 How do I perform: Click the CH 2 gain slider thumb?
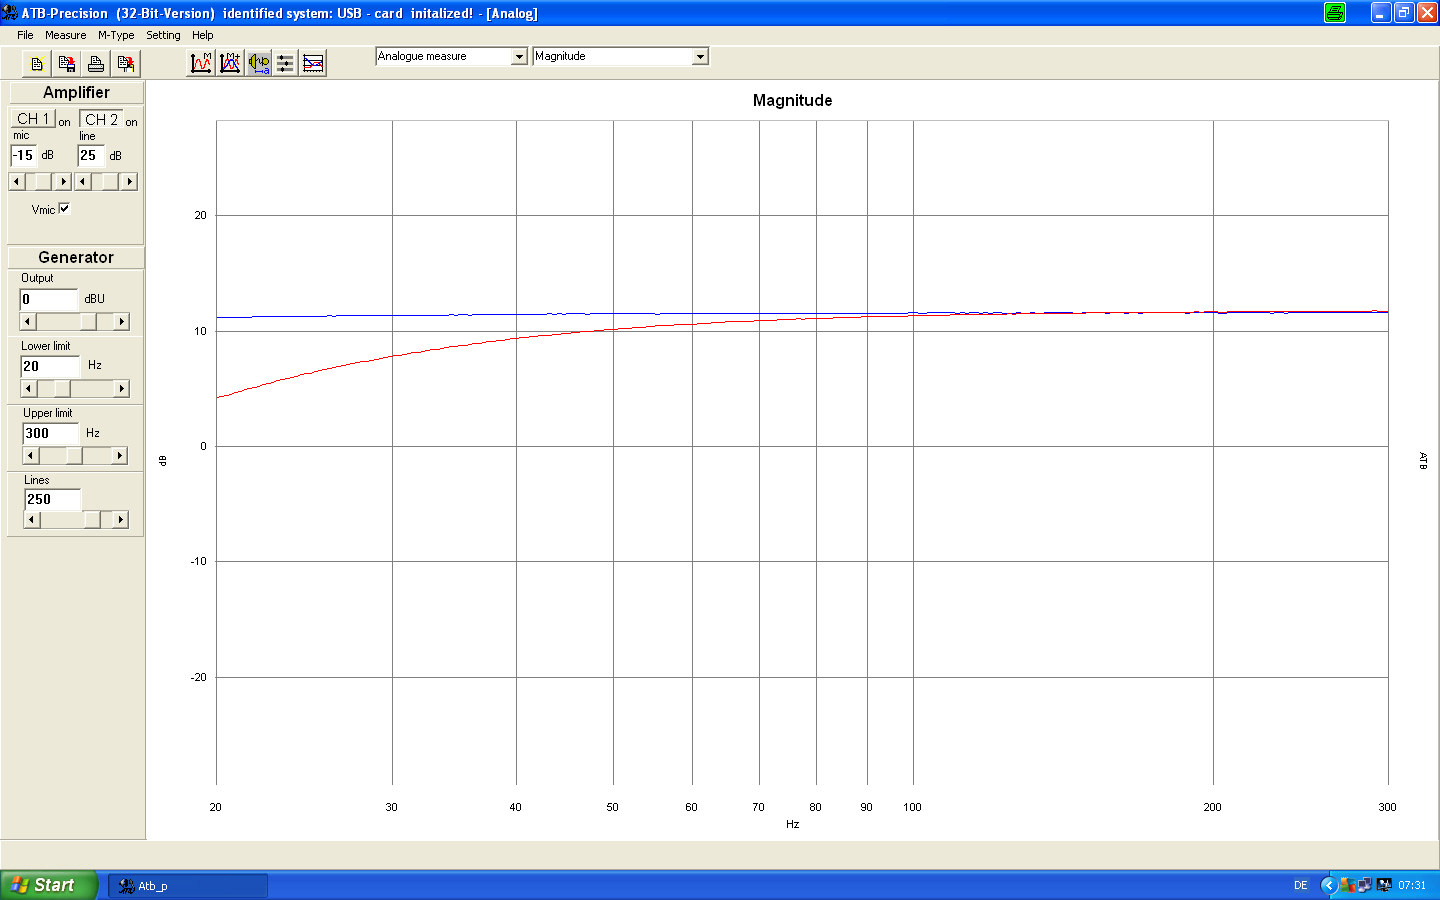tap(110, 181)
